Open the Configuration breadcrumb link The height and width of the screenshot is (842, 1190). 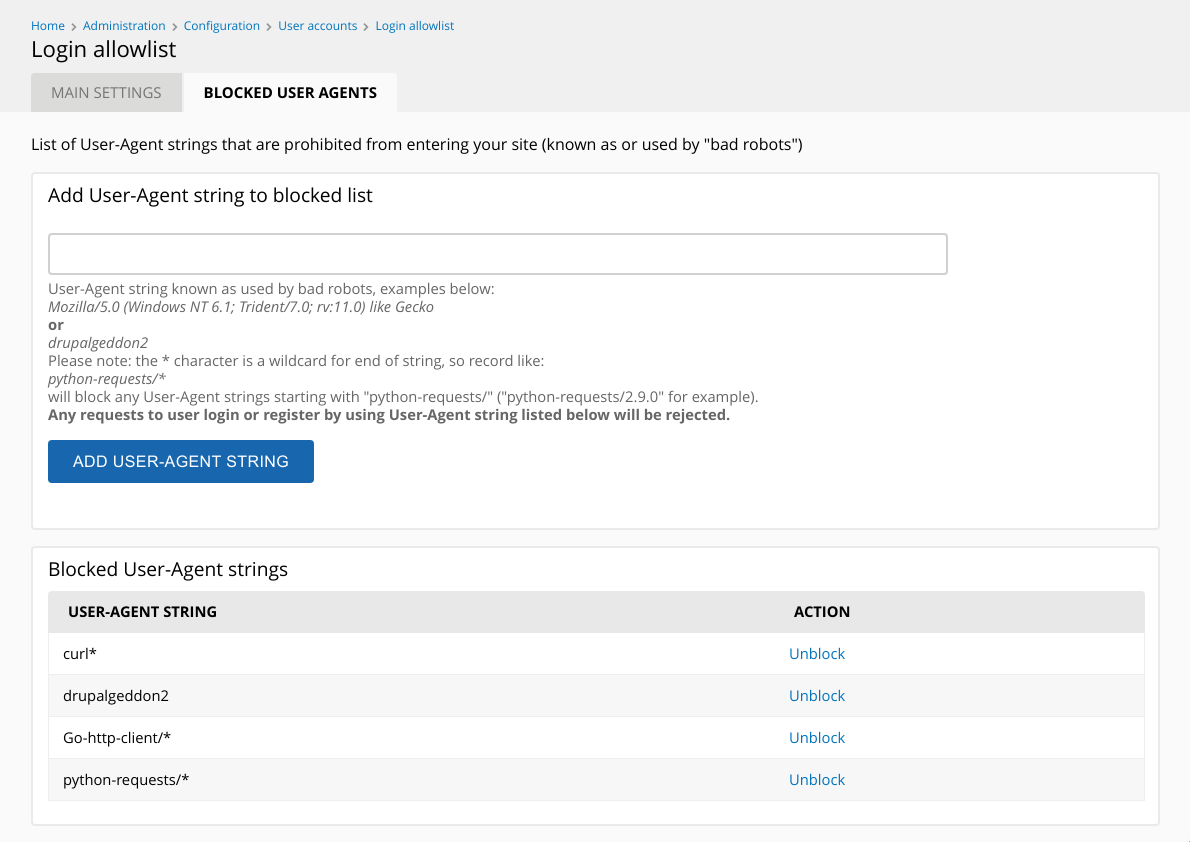(x=222, y=26)
